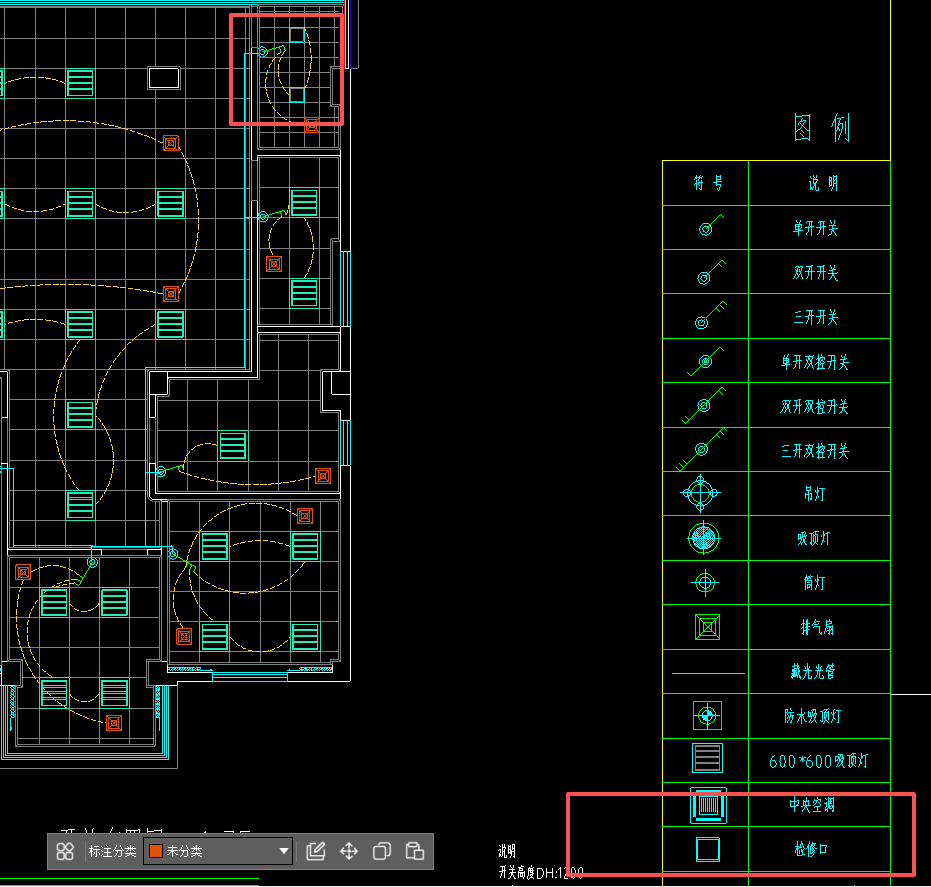This screenshot has width=931, height=887.
Task: Click the 三开双控开关 symbol in legend
Action: [x=702, y=449]
